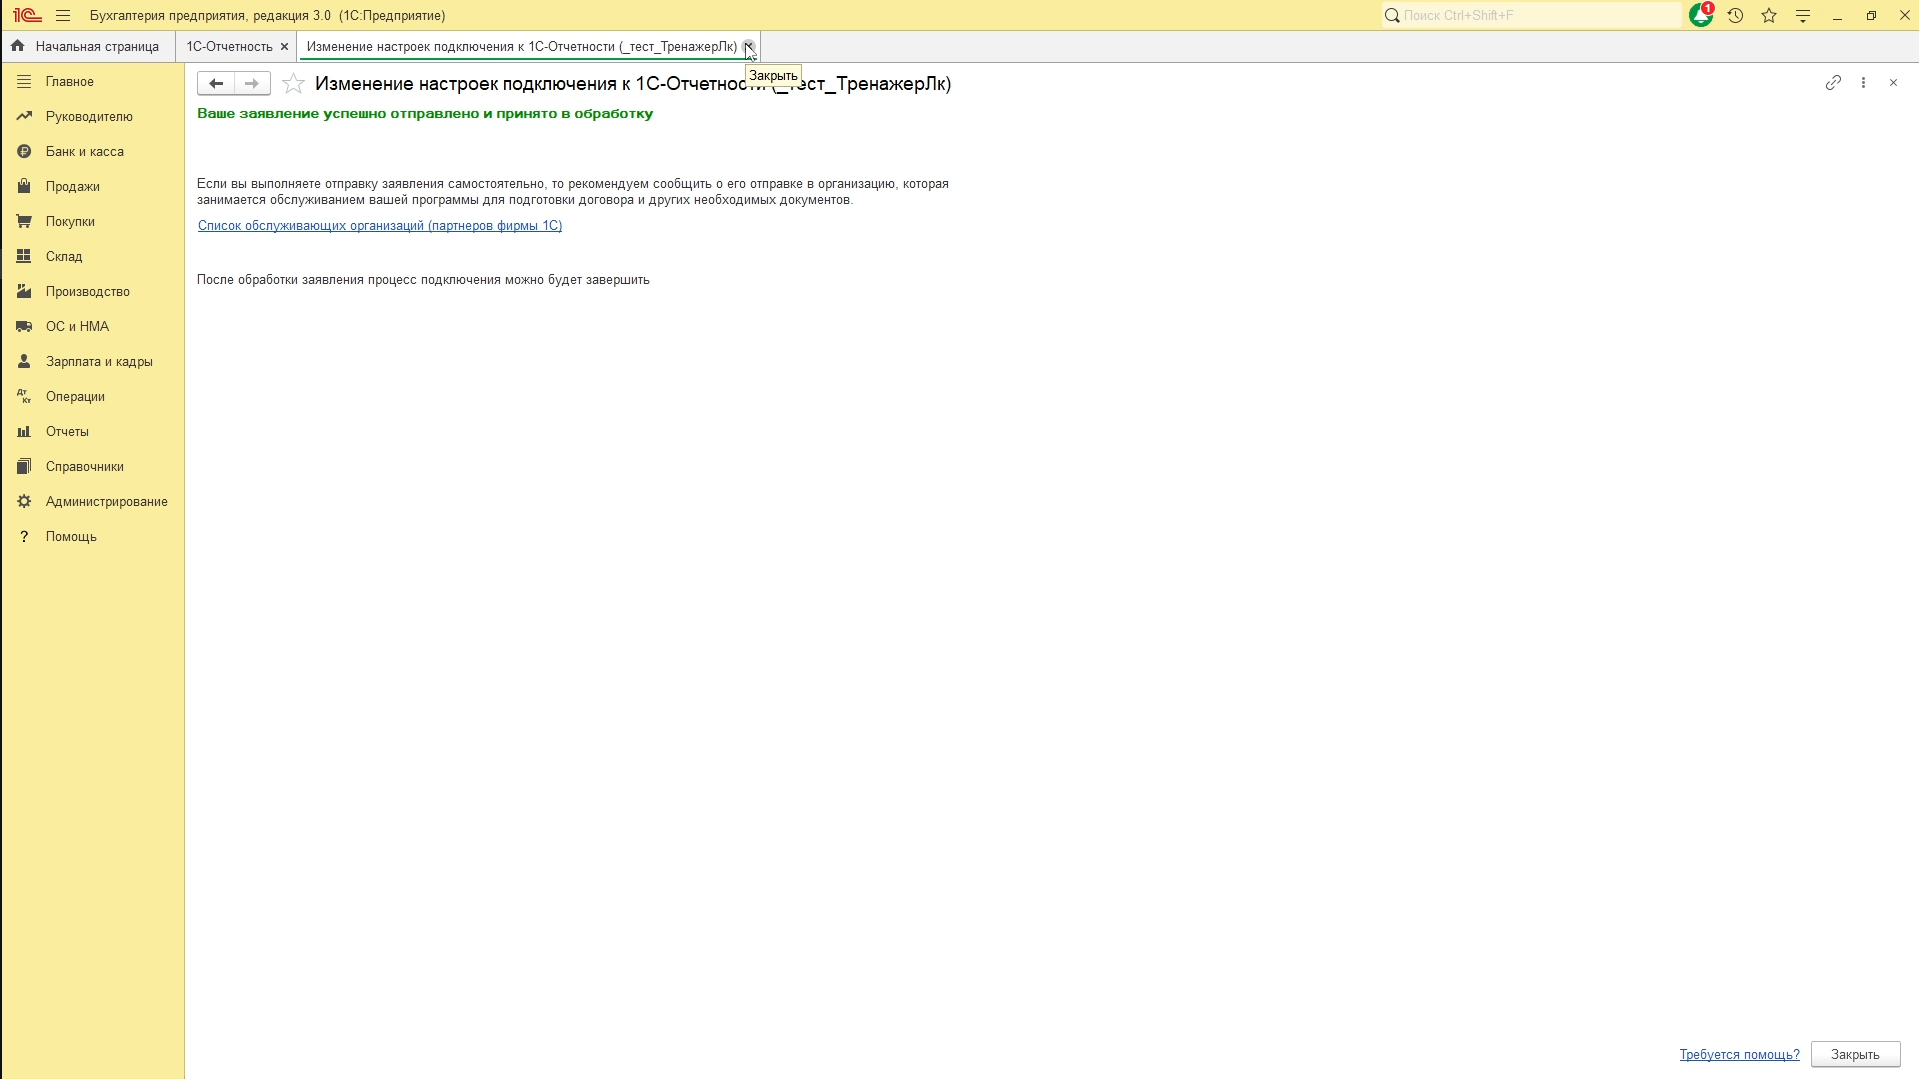This screenshot has height=1079, width=1919.
Task: Click the Зарплата и кадры person icon
Action: point(24,362)
